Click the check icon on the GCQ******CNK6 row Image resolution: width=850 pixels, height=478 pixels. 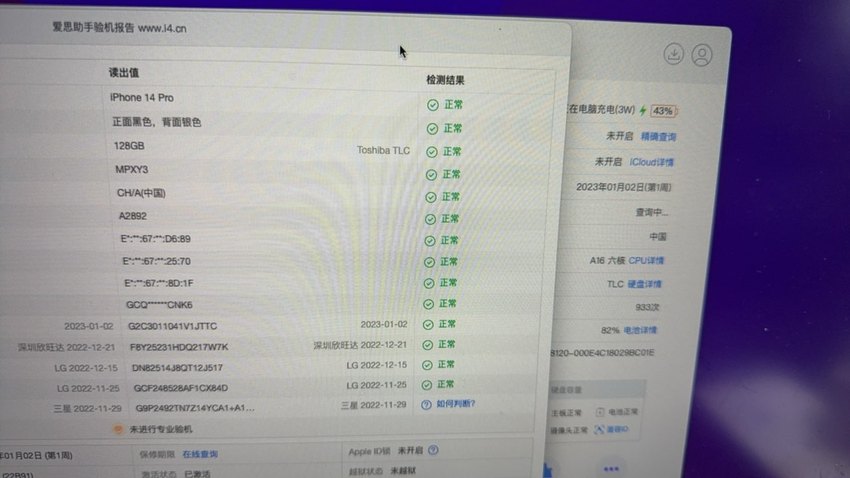click(428, 304)
